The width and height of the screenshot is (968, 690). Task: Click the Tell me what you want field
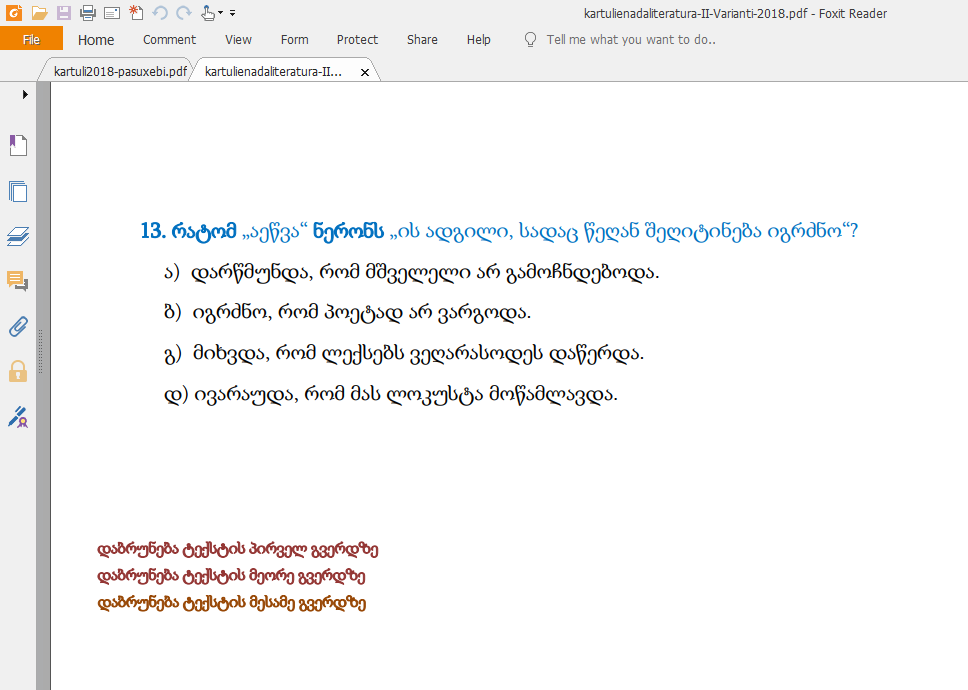click(x=631, y=39)
